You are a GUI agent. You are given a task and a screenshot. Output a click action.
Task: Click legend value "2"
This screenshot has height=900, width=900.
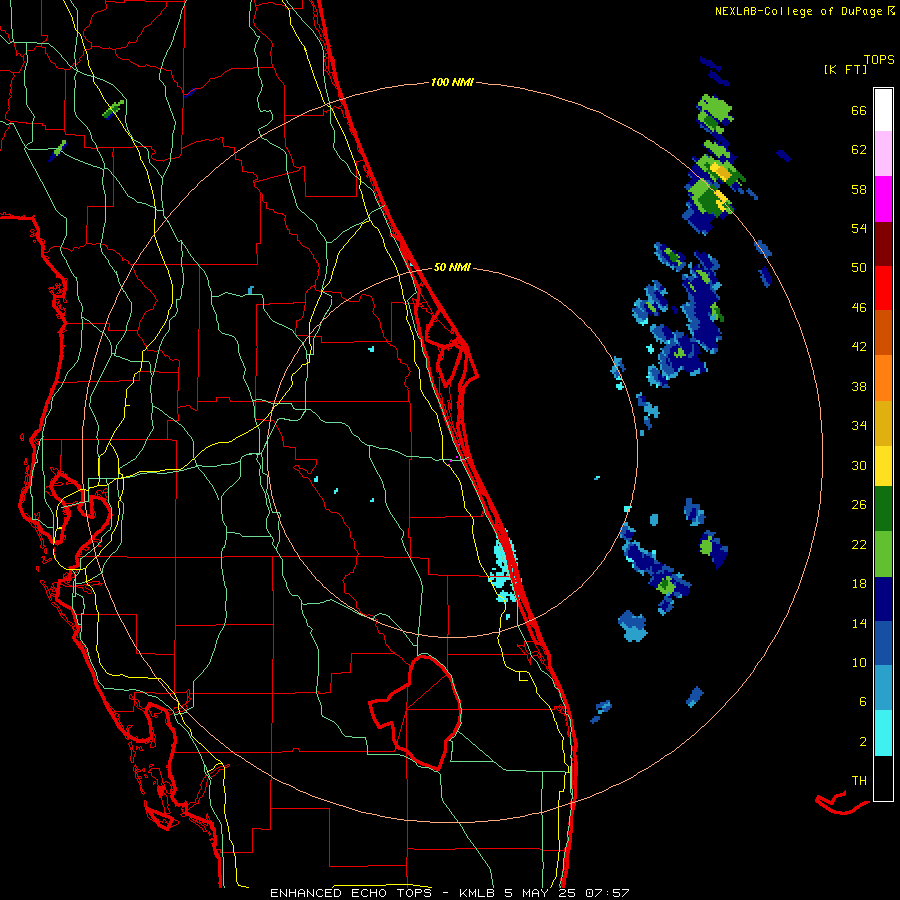863,742
